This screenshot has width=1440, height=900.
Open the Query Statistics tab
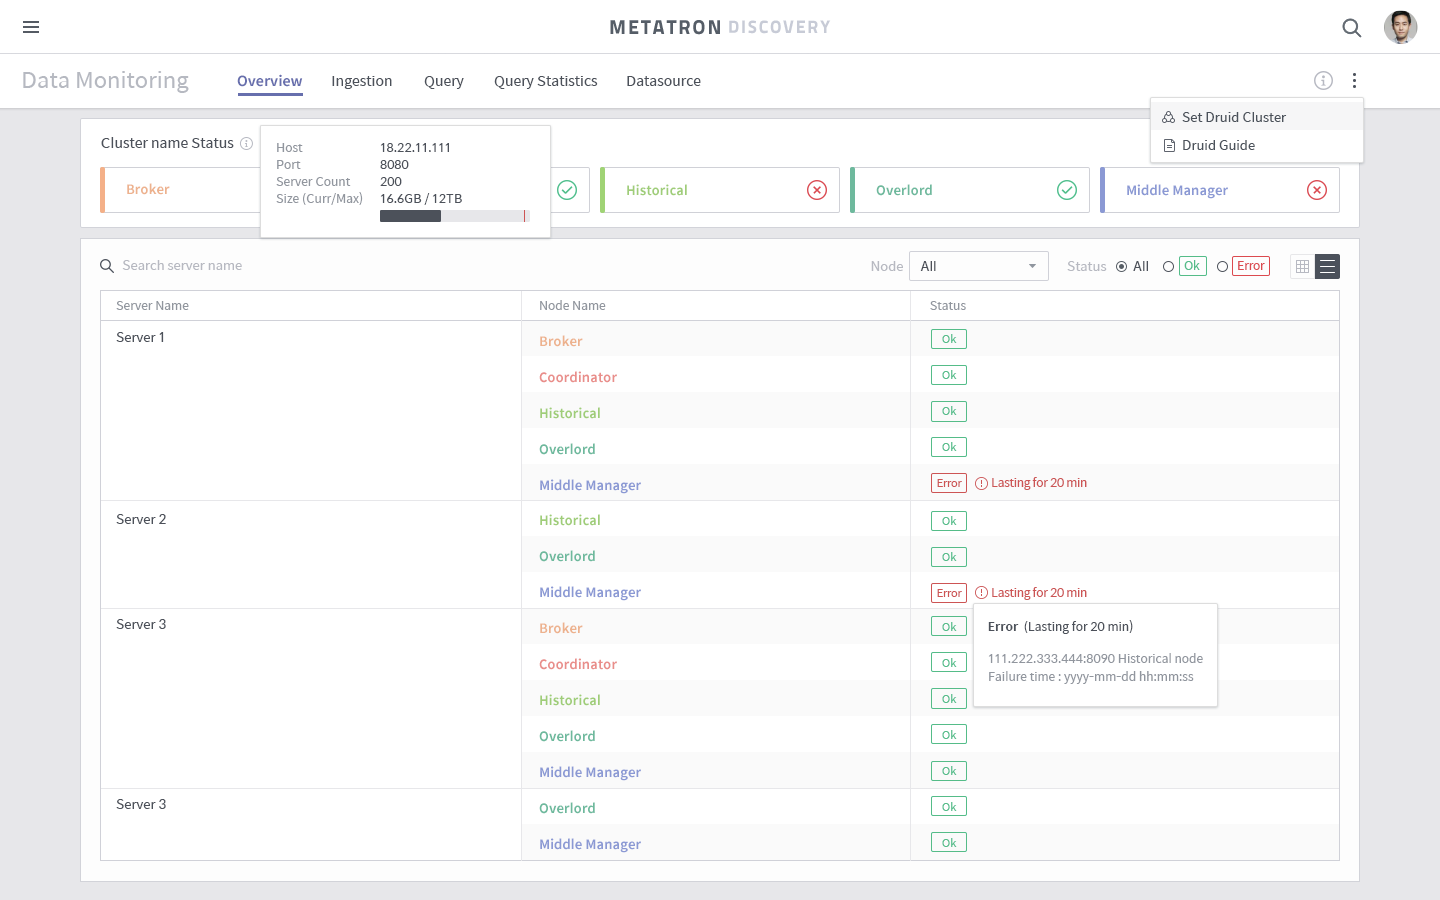coord(545,81)
